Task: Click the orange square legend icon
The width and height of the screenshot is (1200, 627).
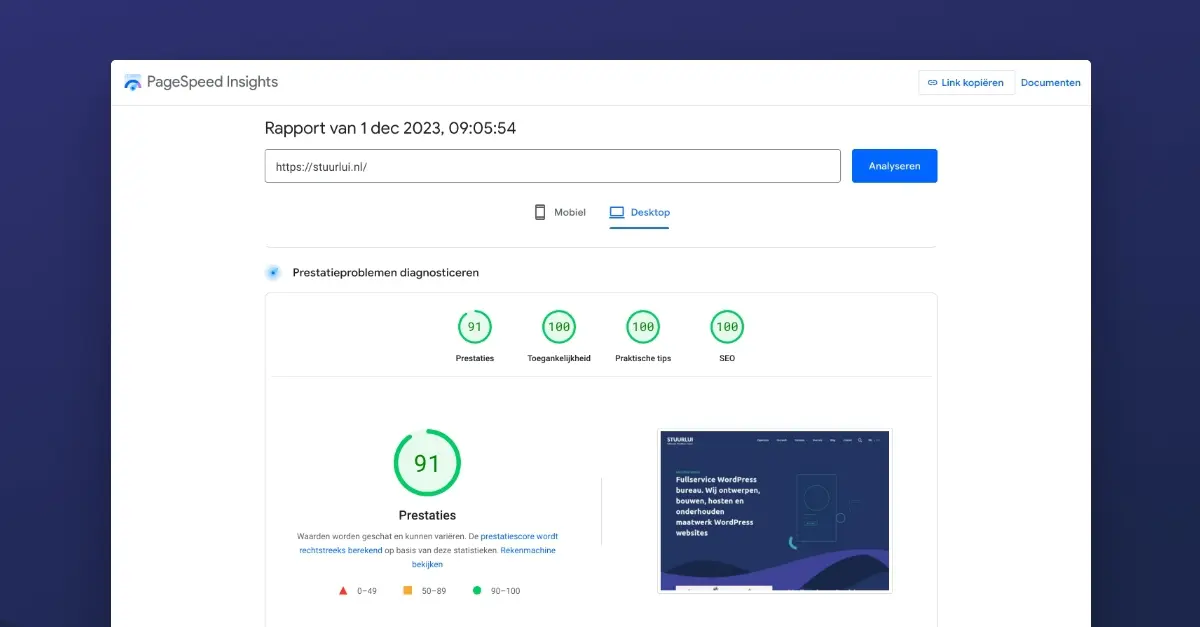Action: click(406, 590)
